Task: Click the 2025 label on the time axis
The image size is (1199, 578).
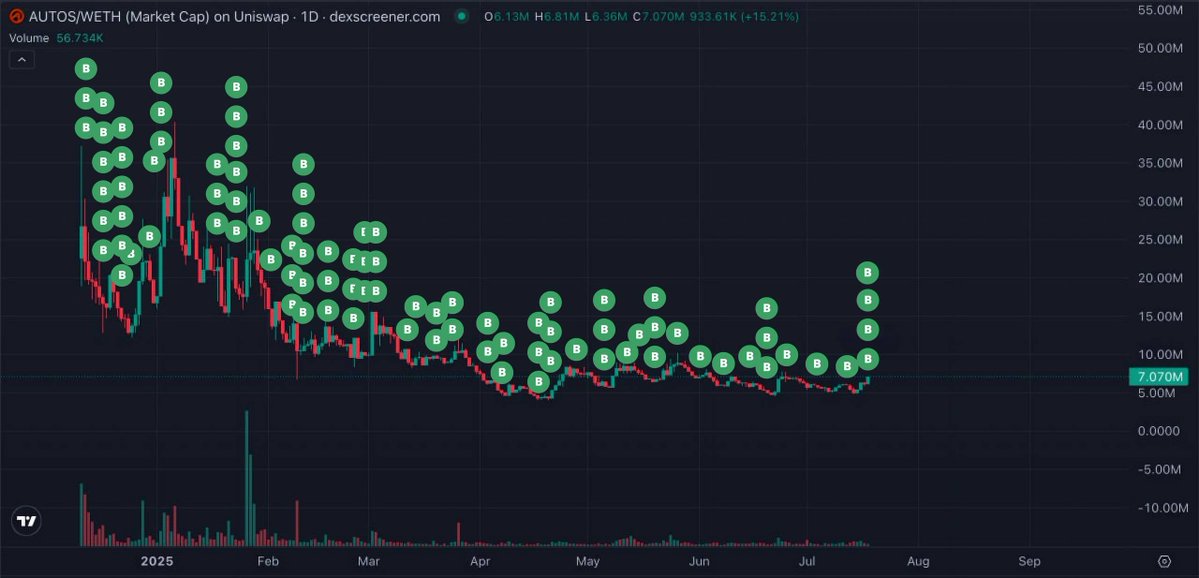Action: (157, 561)
